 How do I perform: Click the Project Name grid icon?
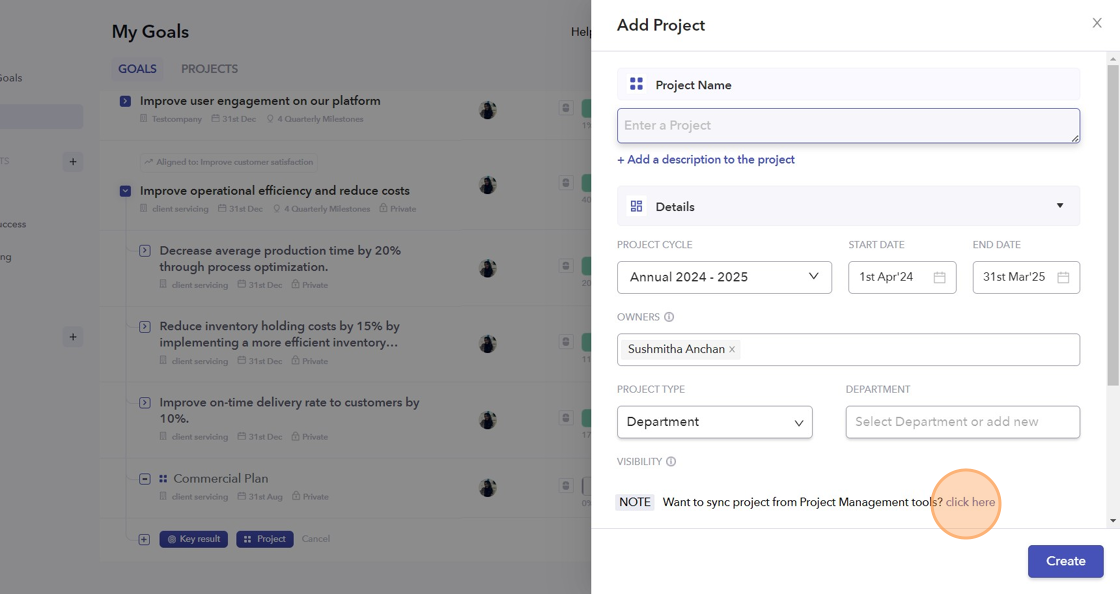pos(636,85)
